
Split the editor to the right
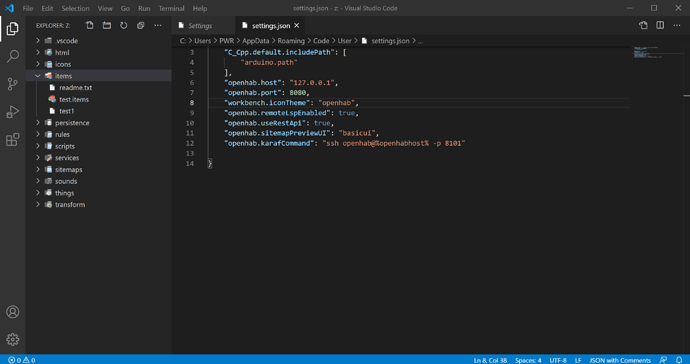(x=660, y=26)
